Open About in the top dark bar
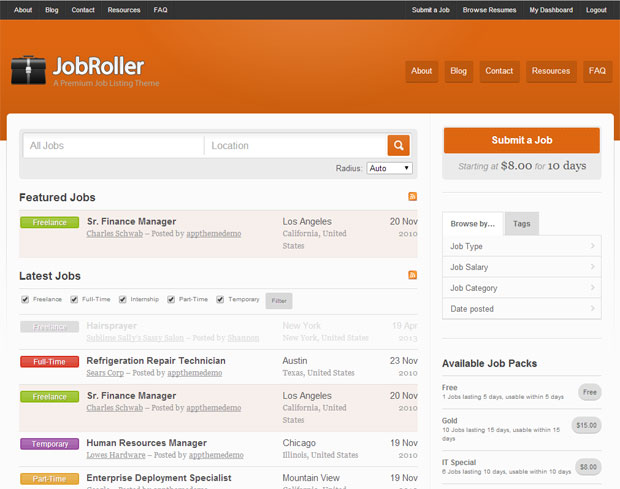Screen dimensions: 620x489 coord(23,10)
